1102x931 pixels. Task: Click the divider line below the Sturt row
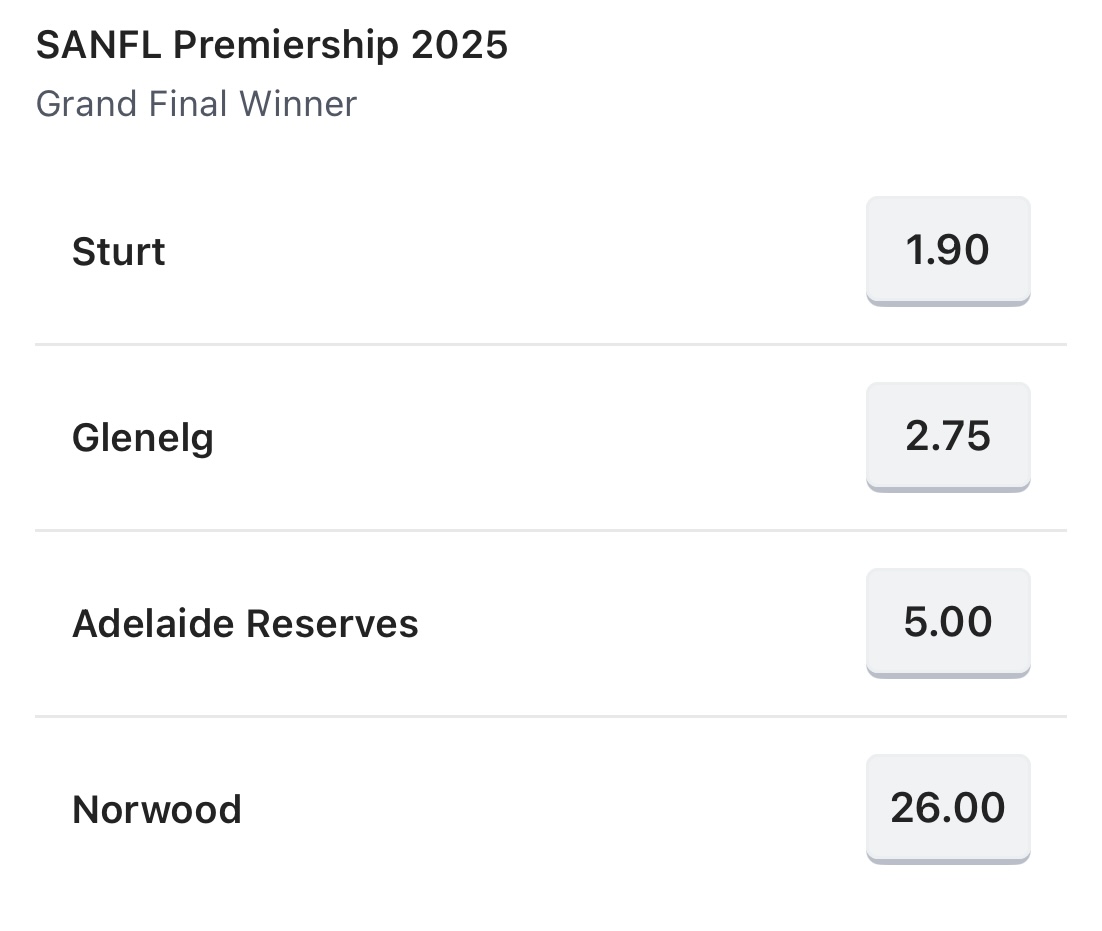[x=551, y=344]
